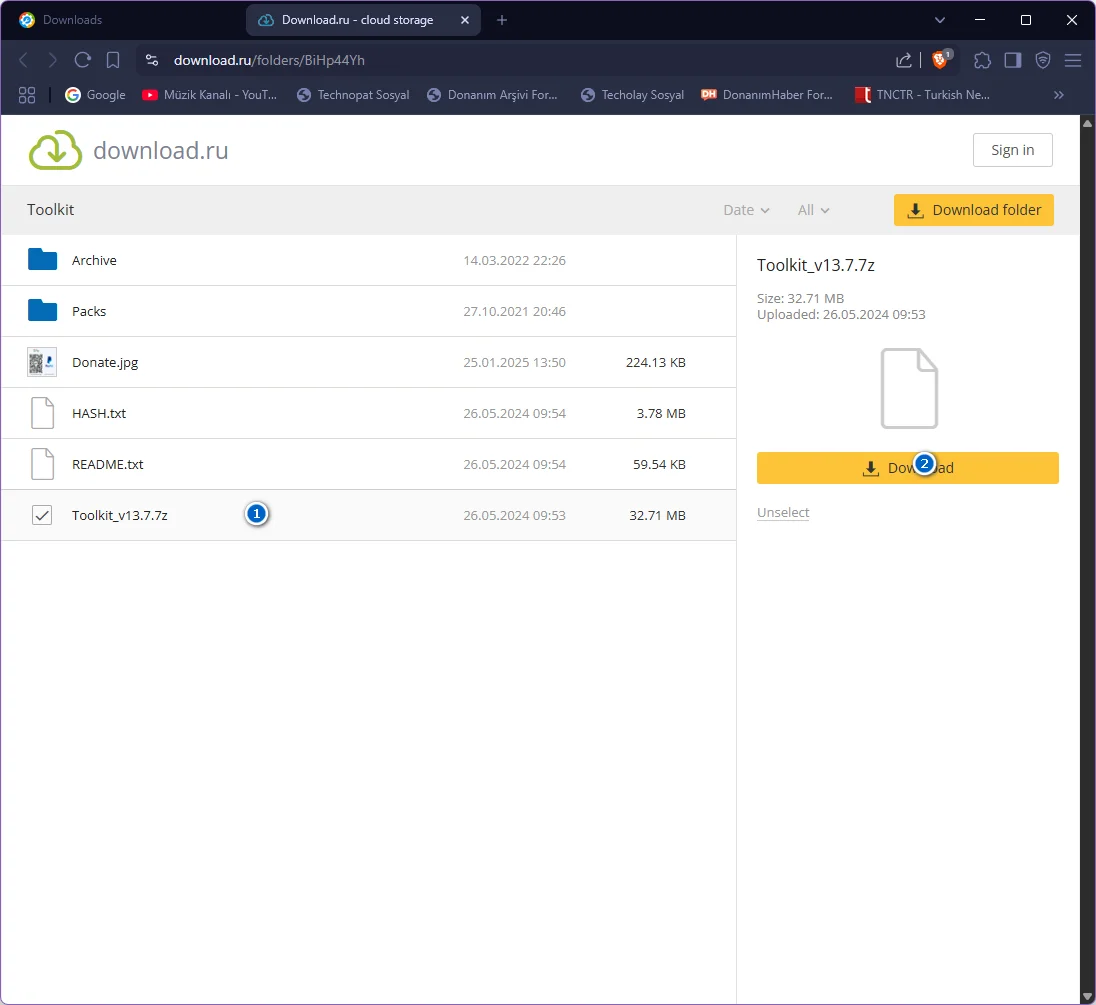
Task: Open the Müzik Kanalı YouTube bookmark
Action: 209,95
